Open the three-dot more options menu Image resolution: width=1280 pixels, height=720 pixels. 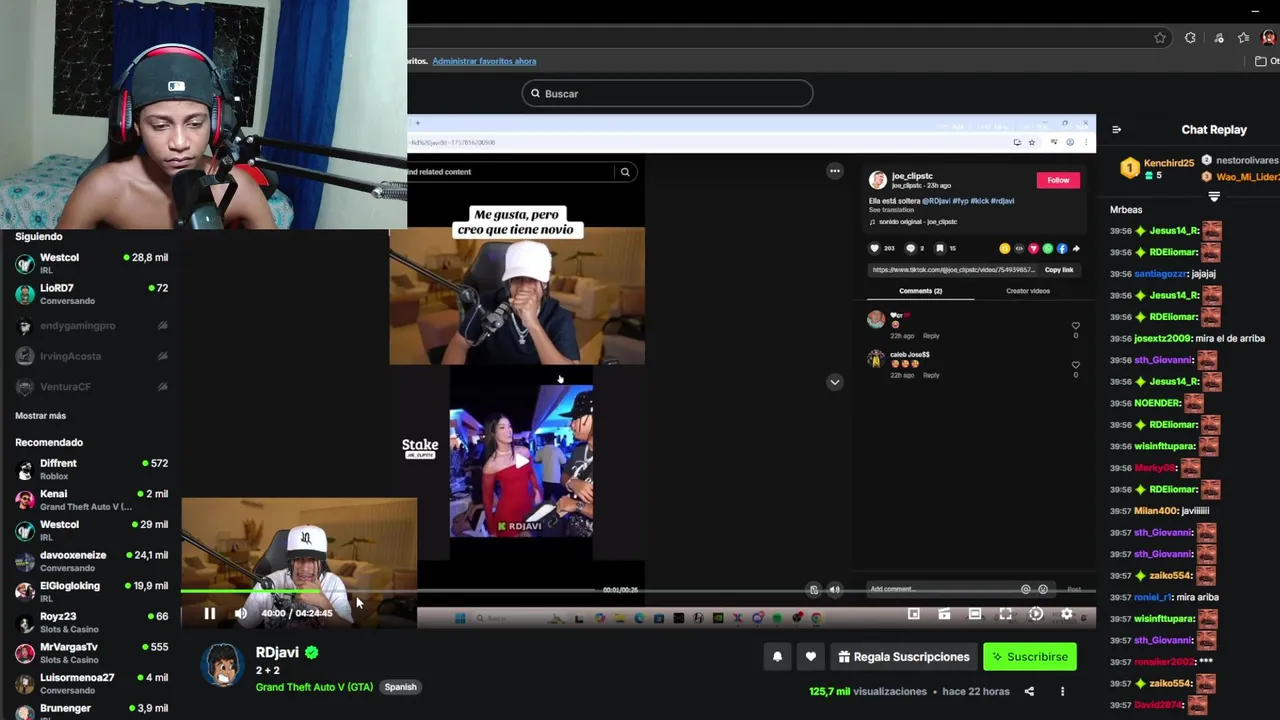point(1062,691)
